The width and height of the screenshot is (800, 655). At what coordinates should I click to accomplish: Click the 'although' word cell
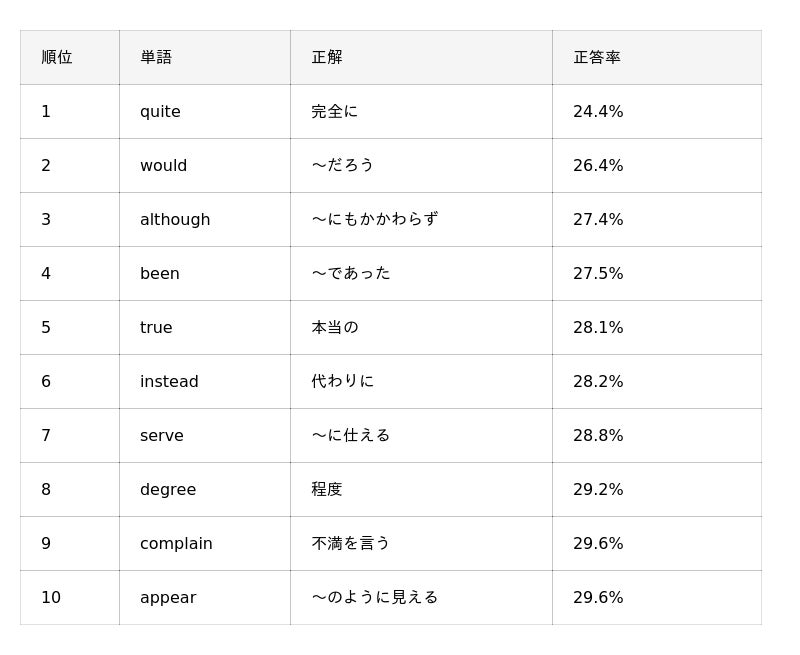click(x=205, y=219)
